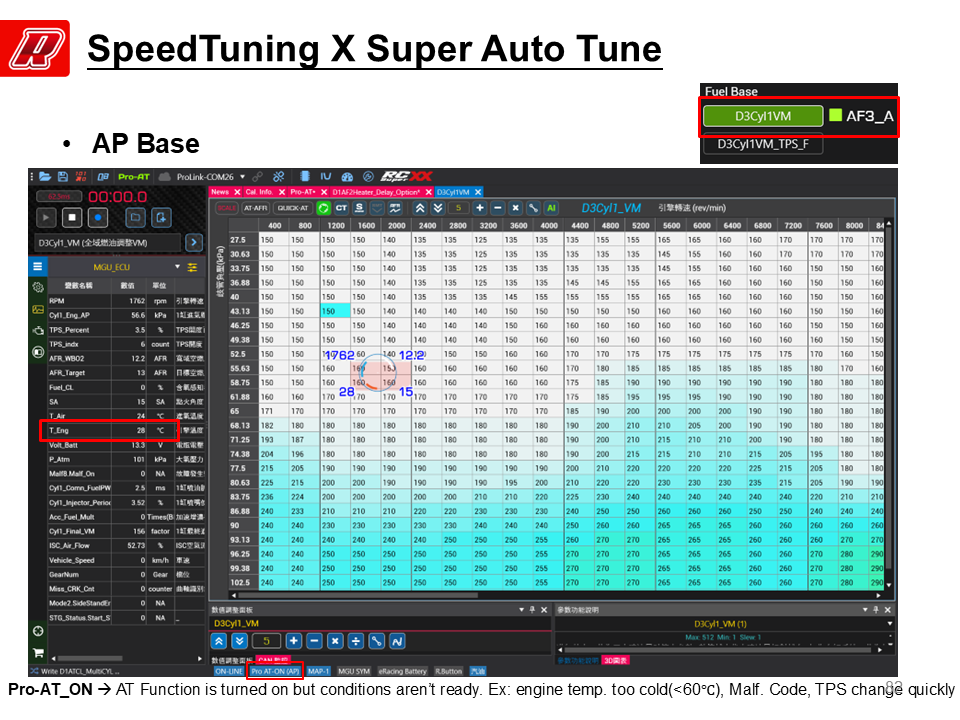Viewport: 960px width, 720px height.
Task: Open a file with the folder icon
Action: point(45,176)
